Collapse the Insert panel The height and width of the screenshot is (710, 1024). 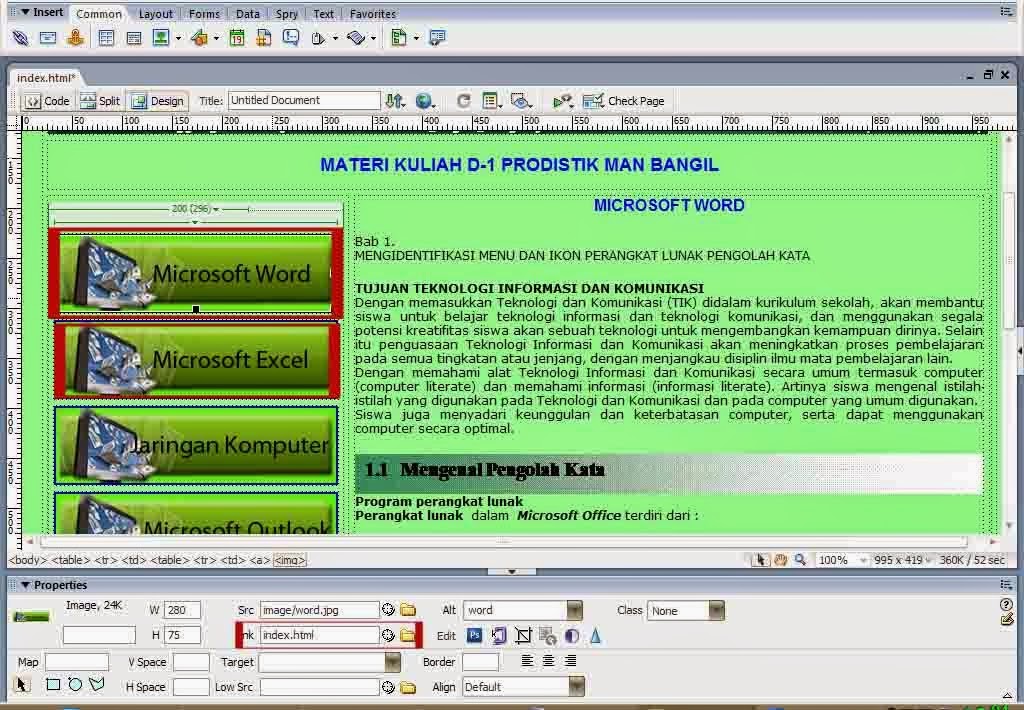[x=25, y=12]
